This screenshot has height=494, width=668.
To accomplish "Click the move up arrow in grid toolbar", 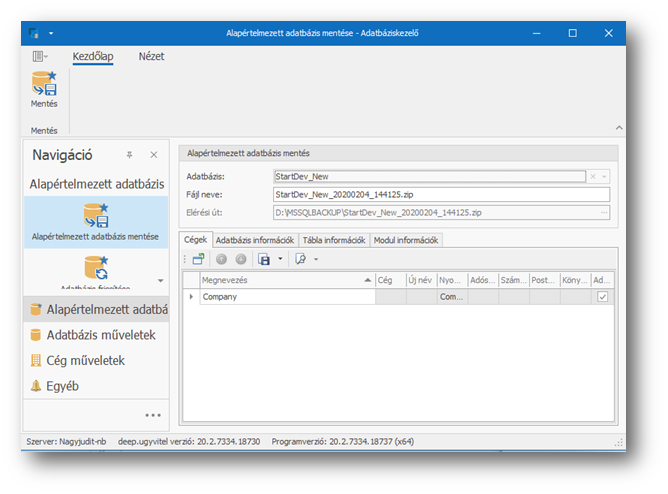I will (220, 258).
